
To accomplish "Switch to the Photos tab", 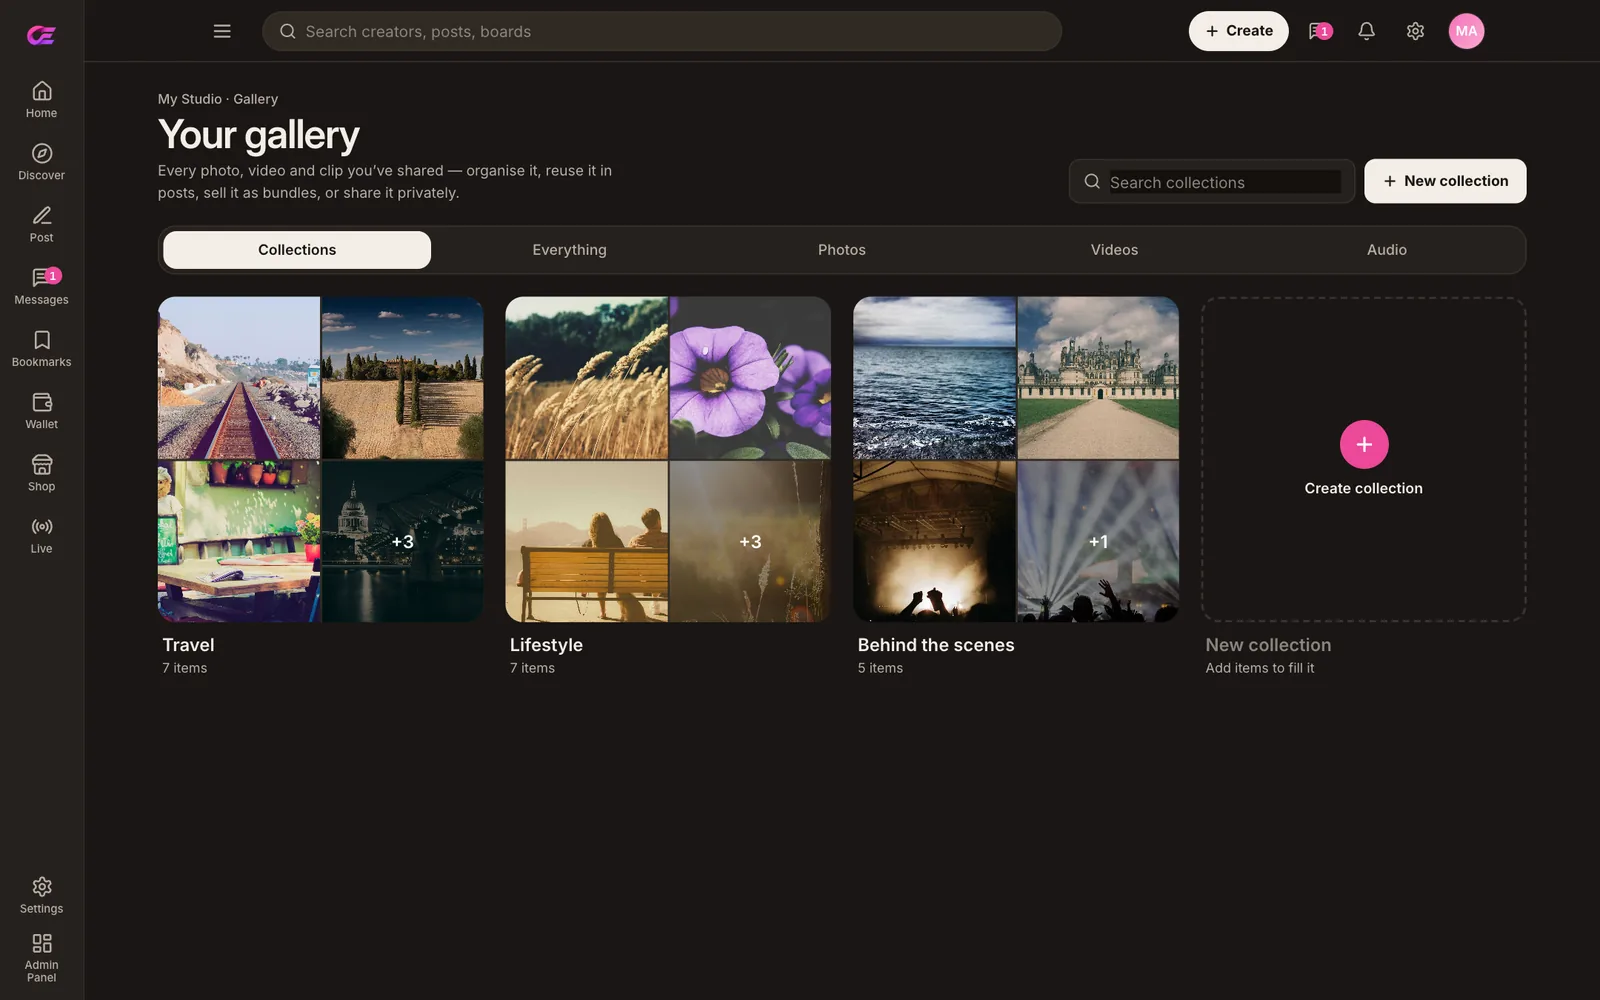I will click(x=842, y=250).
